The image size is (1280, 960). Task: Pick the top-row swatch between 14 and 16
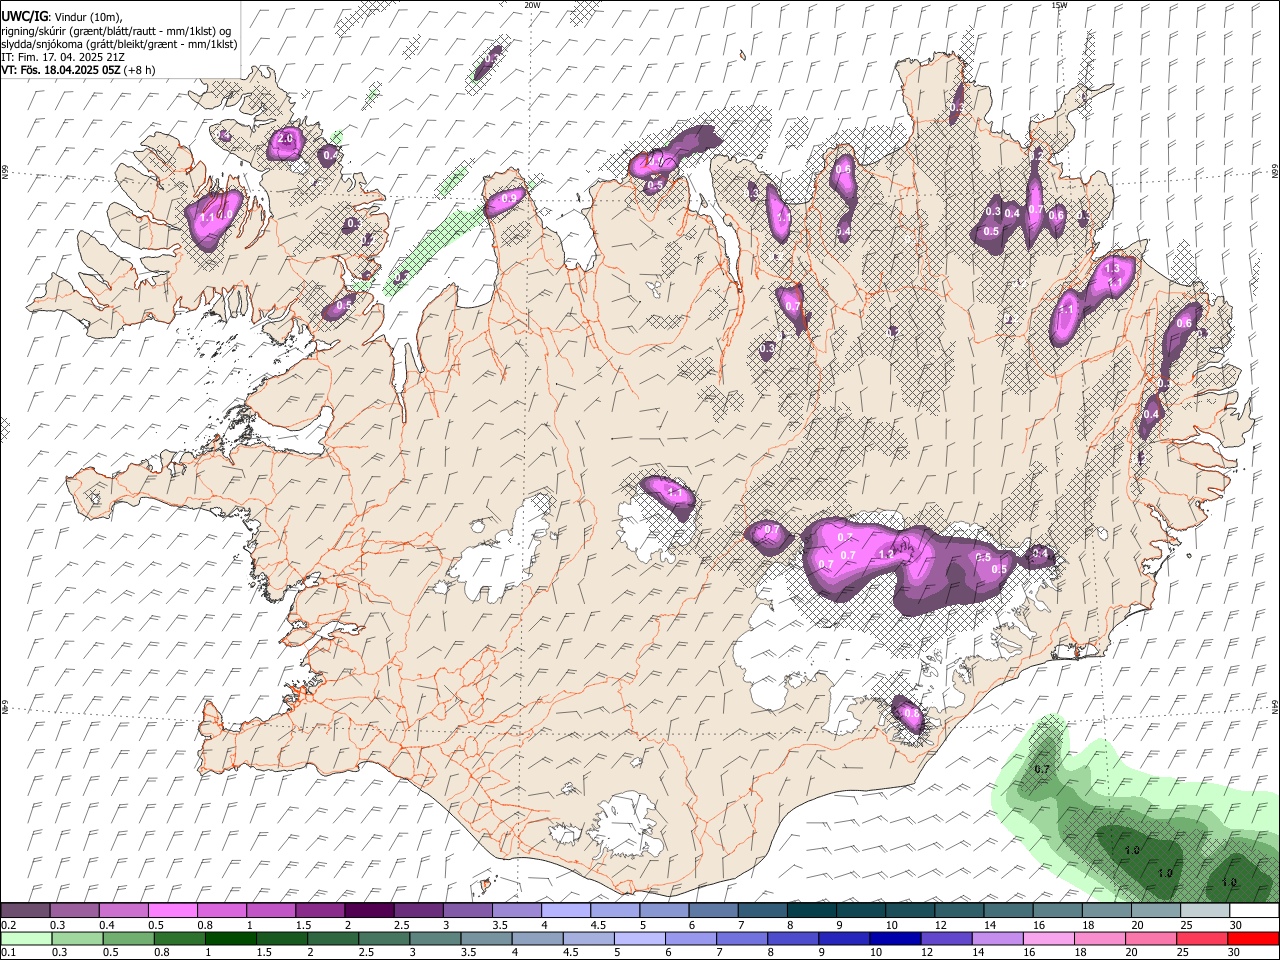click(1008, 910)
